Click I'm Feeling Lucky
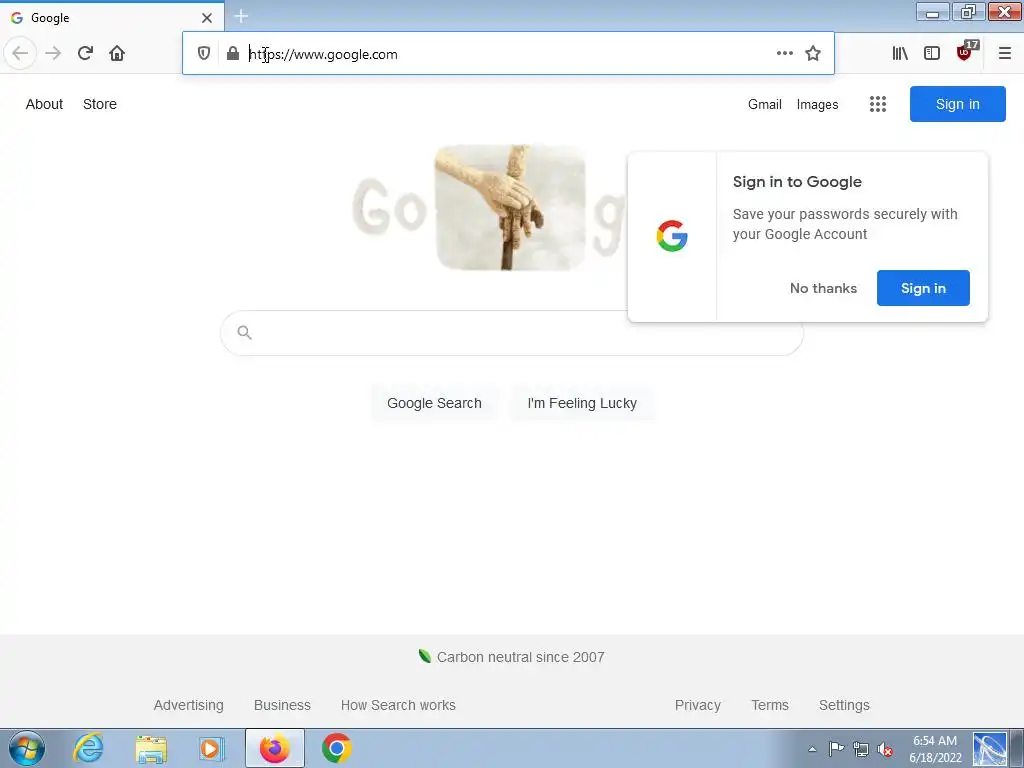 (582, 403)
